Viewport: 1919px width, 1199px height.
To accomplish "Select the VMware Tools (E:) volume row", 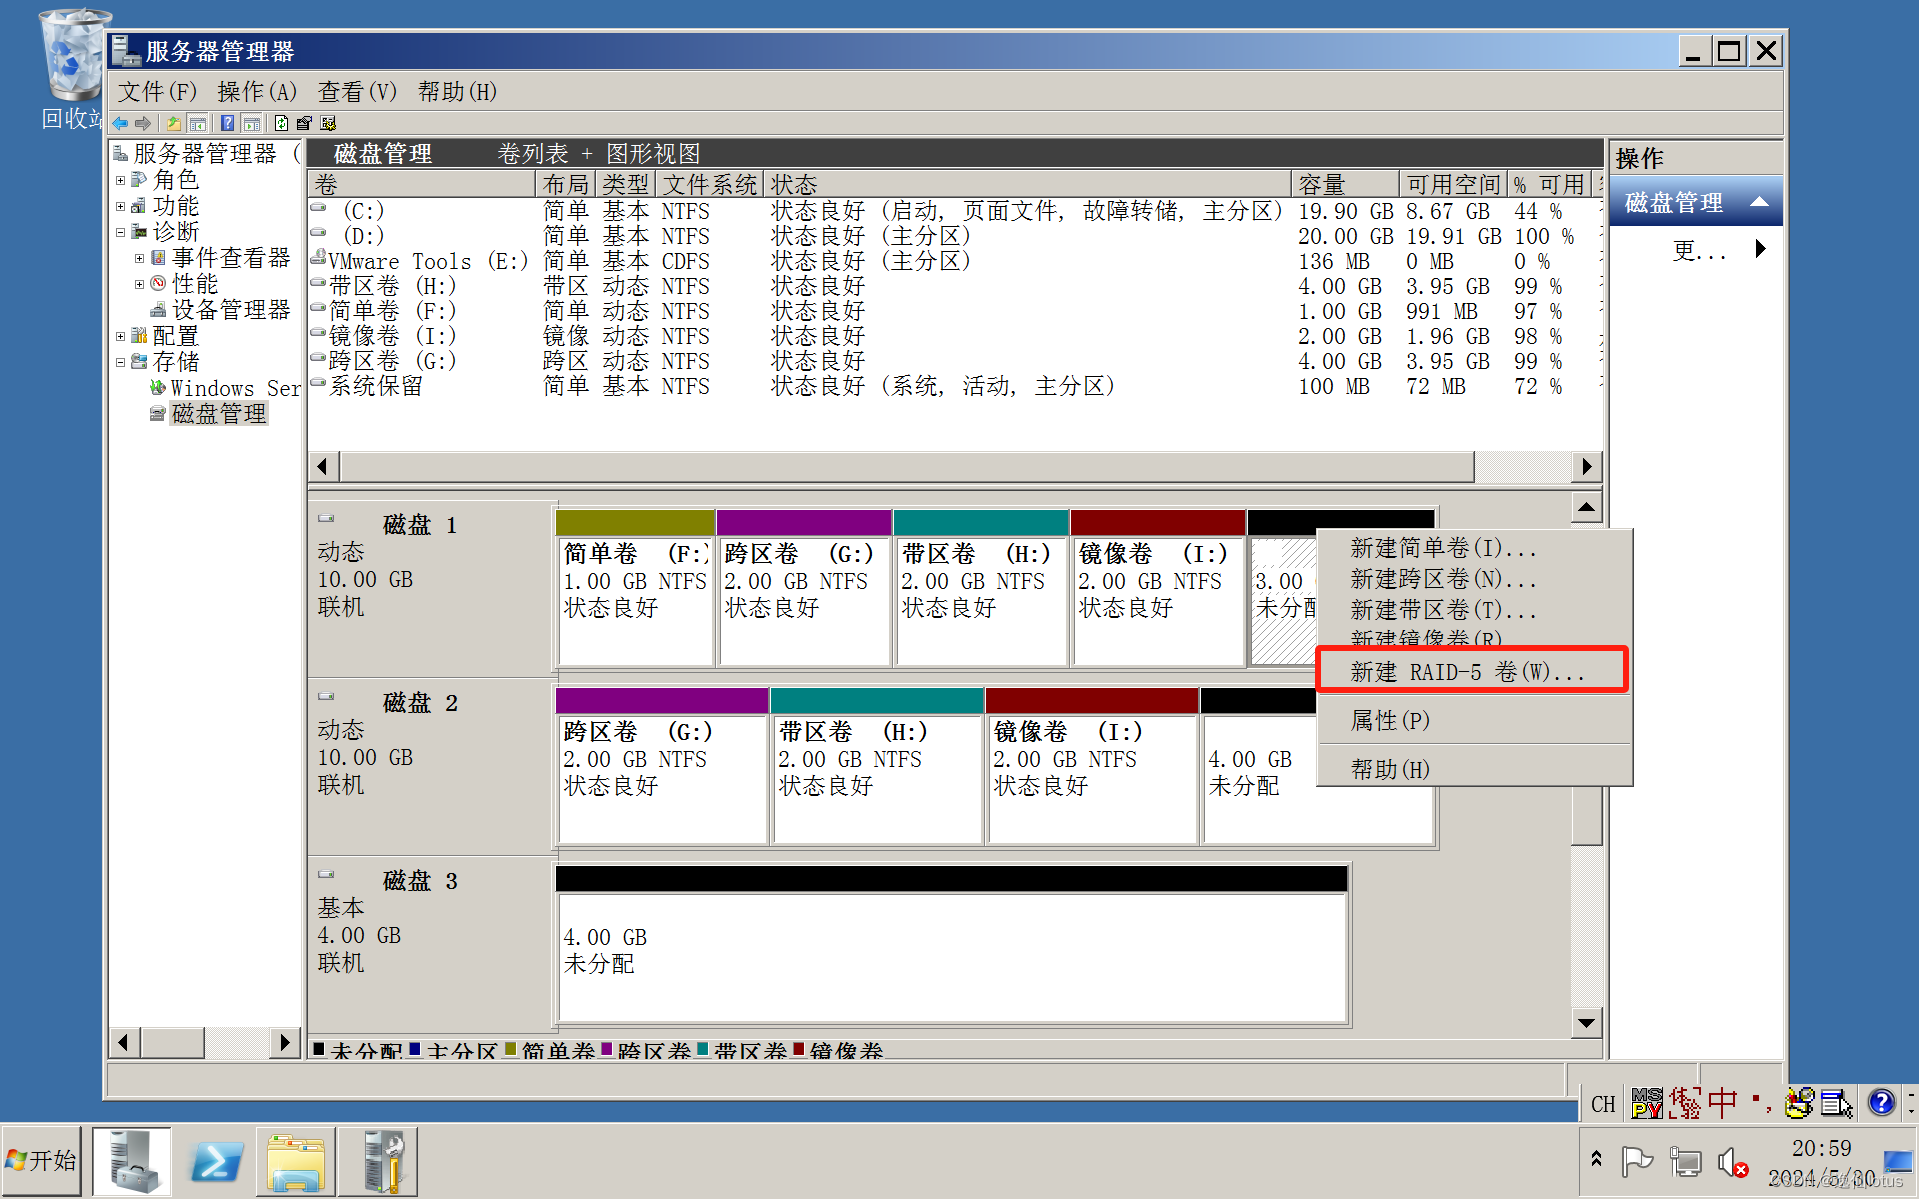I will pyautogui.click(x=955, y=261).
